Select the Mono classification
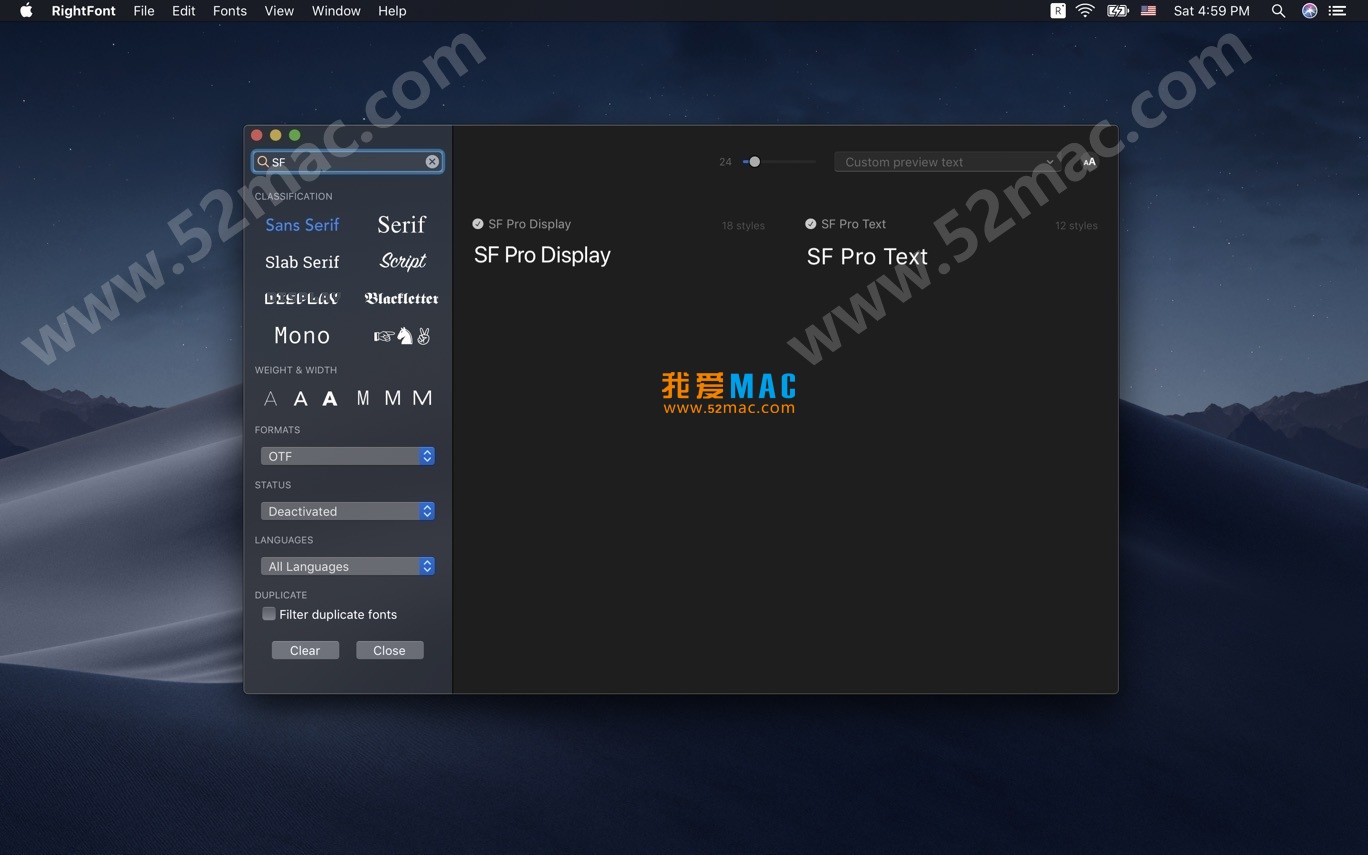The width and height of the screenshot is (1368, 855). (302, 336)
